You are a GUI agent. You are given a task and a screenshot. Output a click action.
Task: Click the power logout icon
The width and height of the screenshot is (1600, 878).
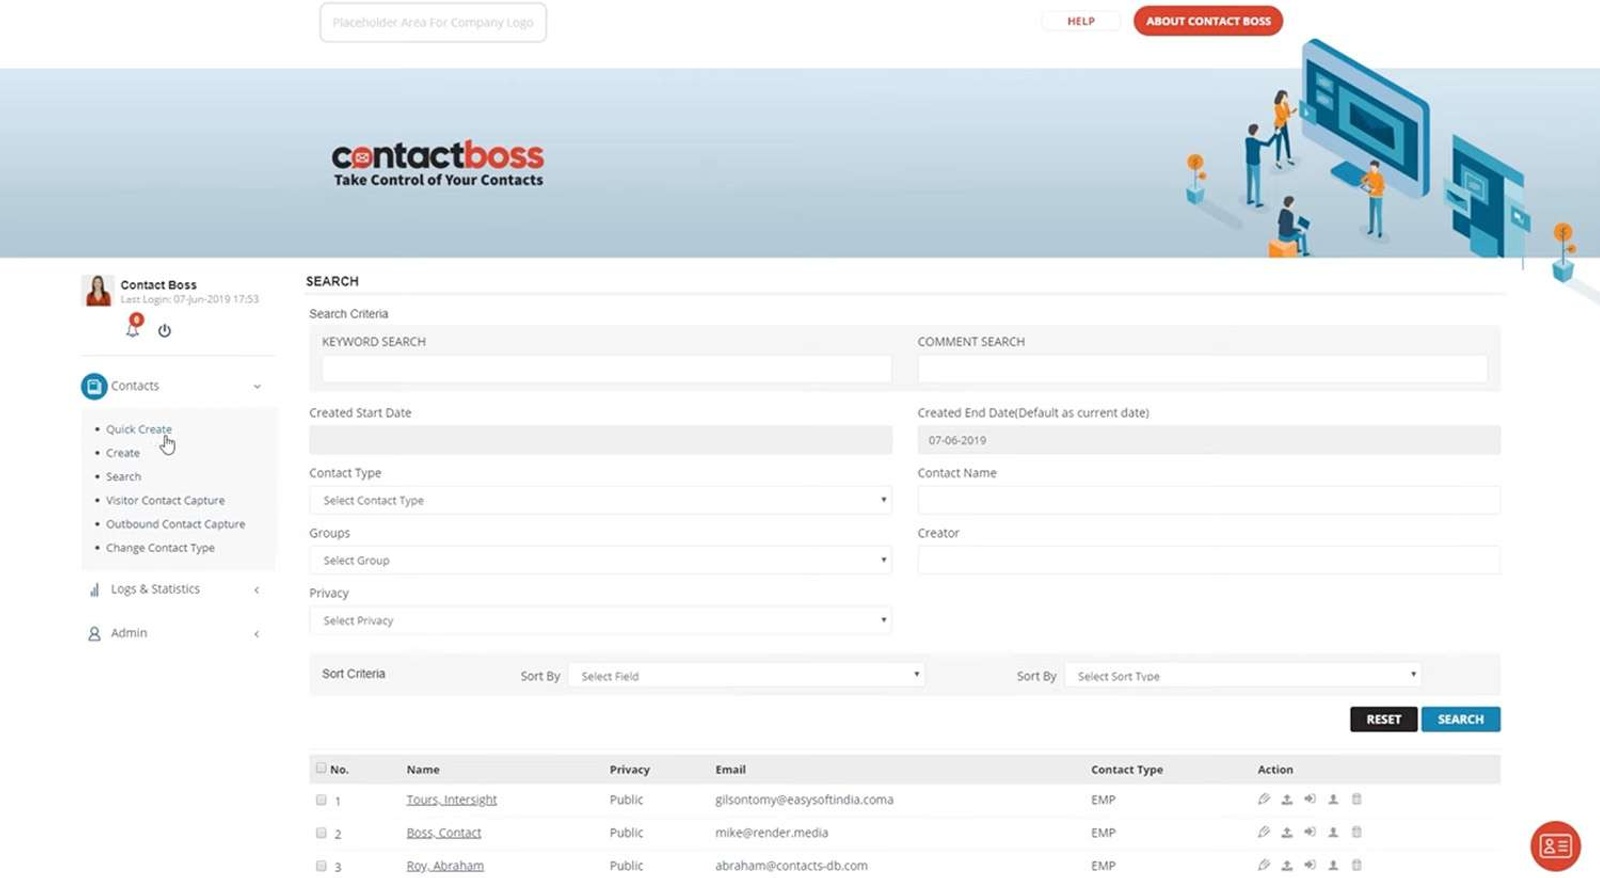164,330
